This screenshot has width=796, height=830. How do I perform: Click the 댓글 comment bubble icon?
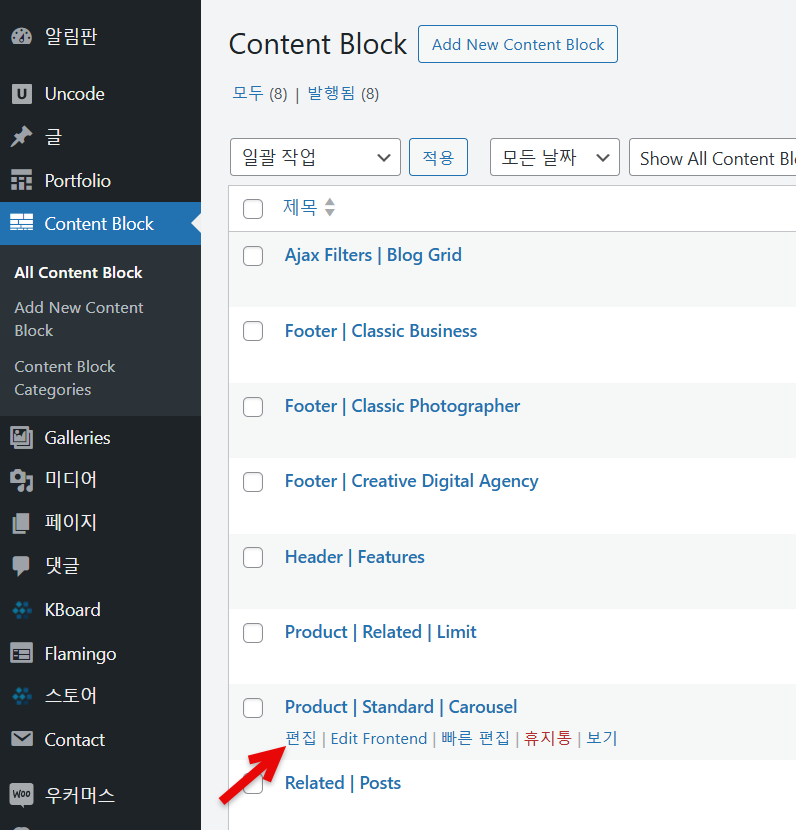(22, 566)
